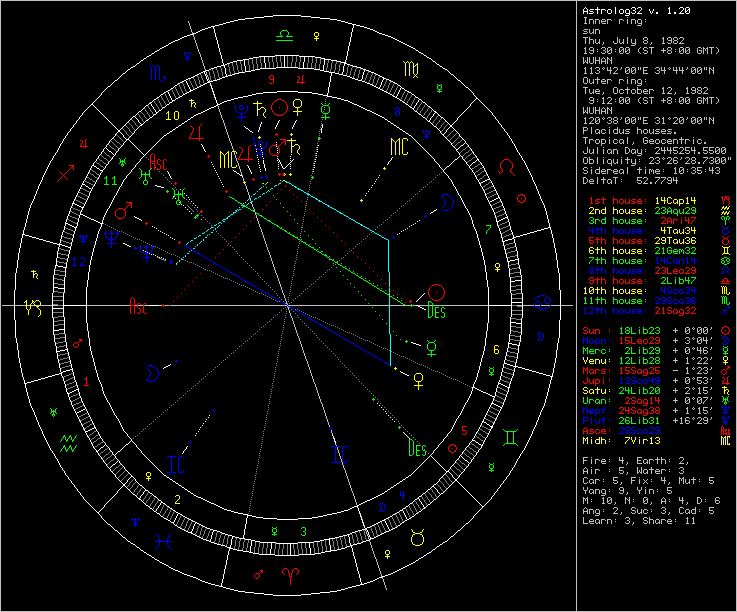Select the red Asc label on horizon line
This screenshot has height=612, width=737.
tap(138, 306)
